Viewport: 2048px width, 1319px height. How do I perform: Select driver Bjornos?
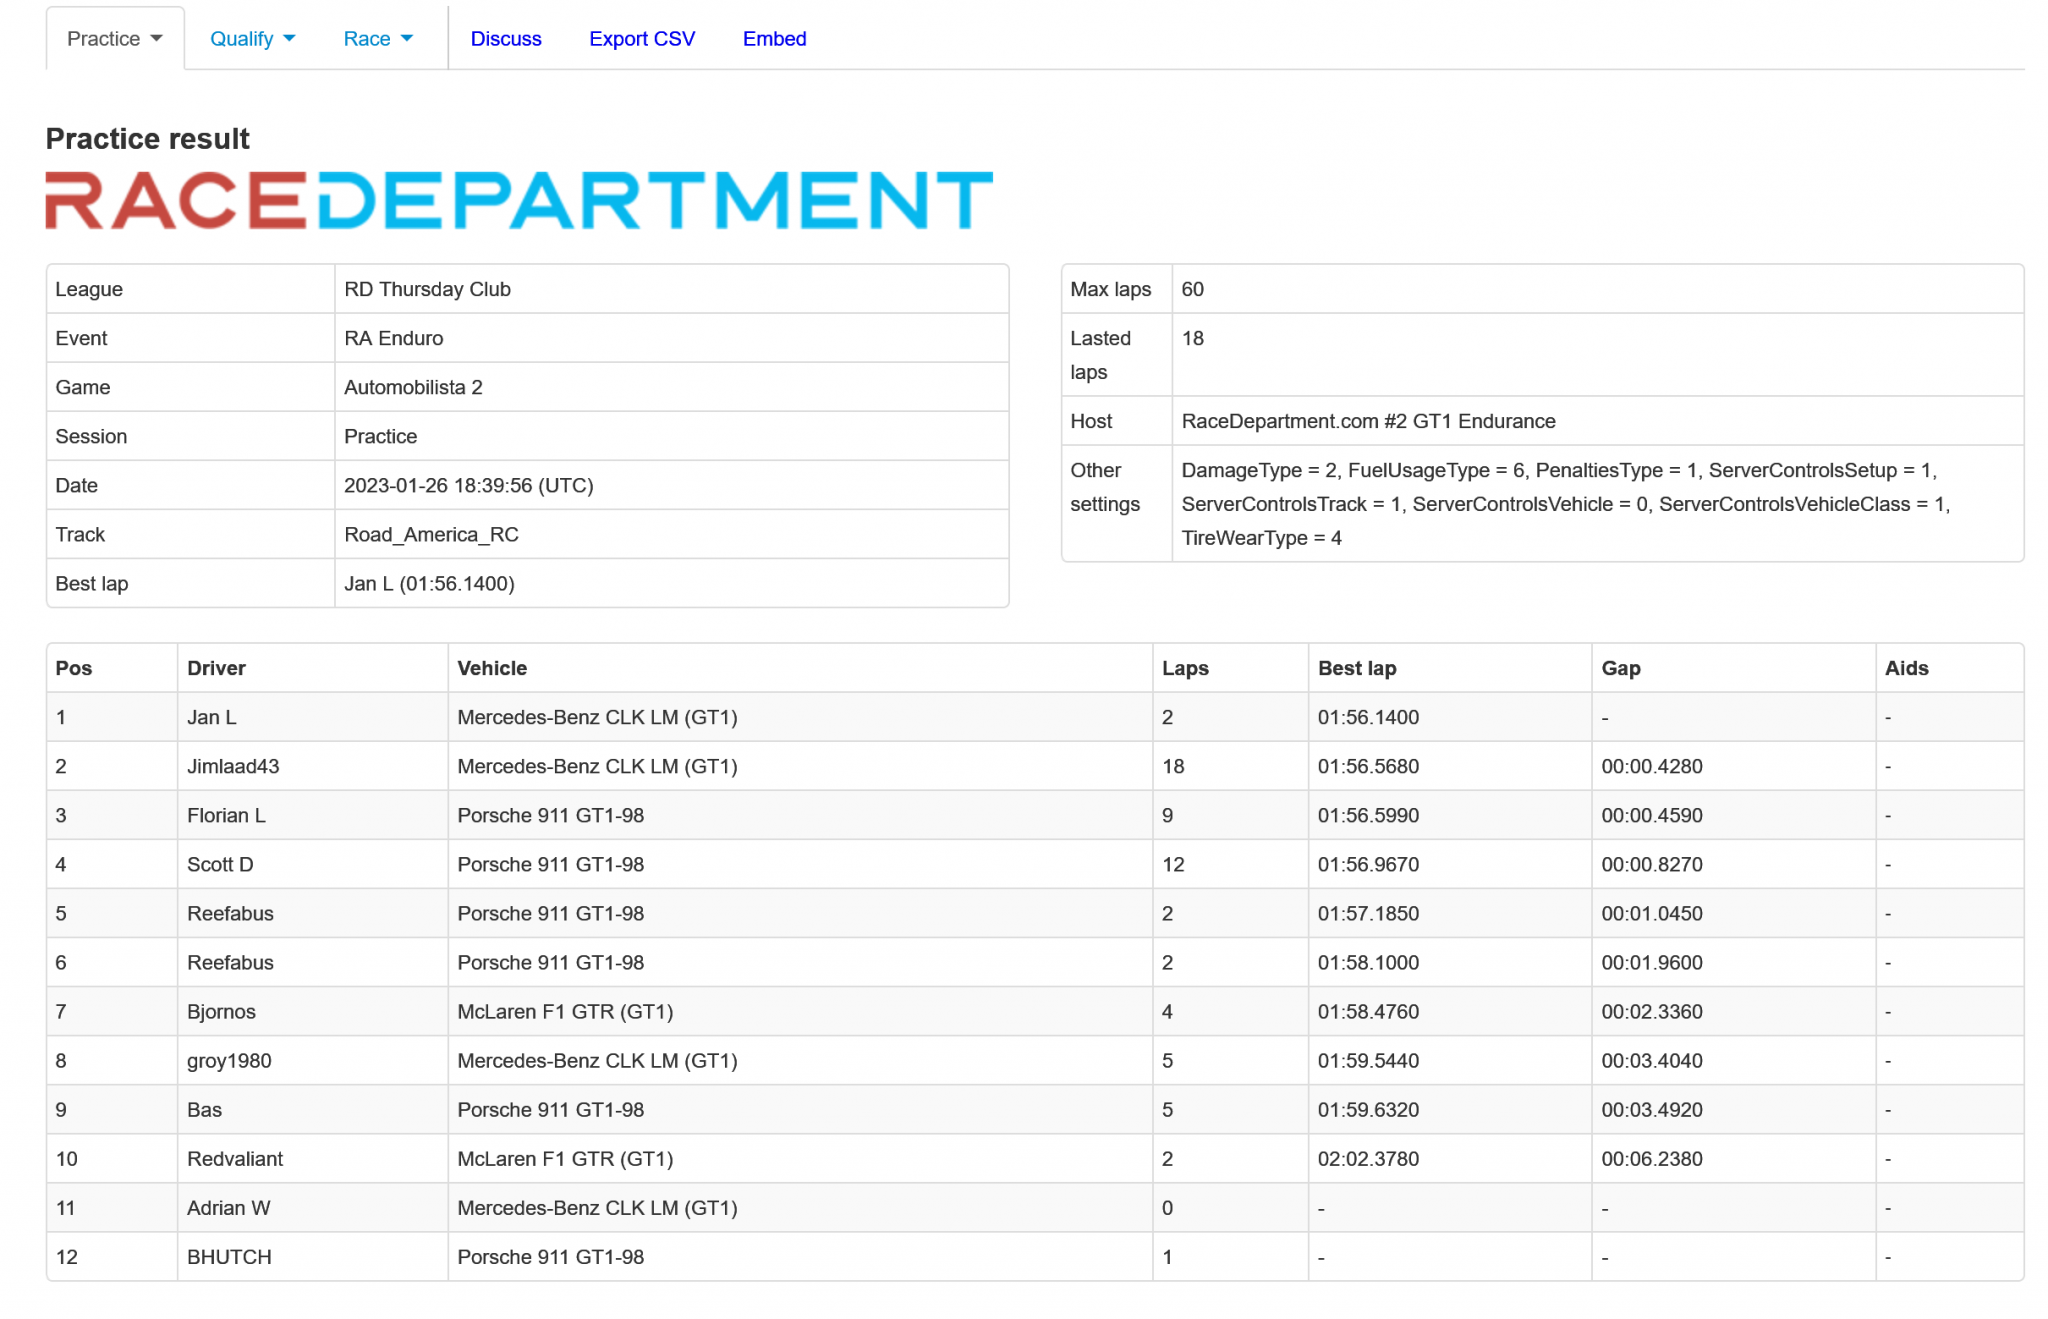click(x=221, y=1011)
